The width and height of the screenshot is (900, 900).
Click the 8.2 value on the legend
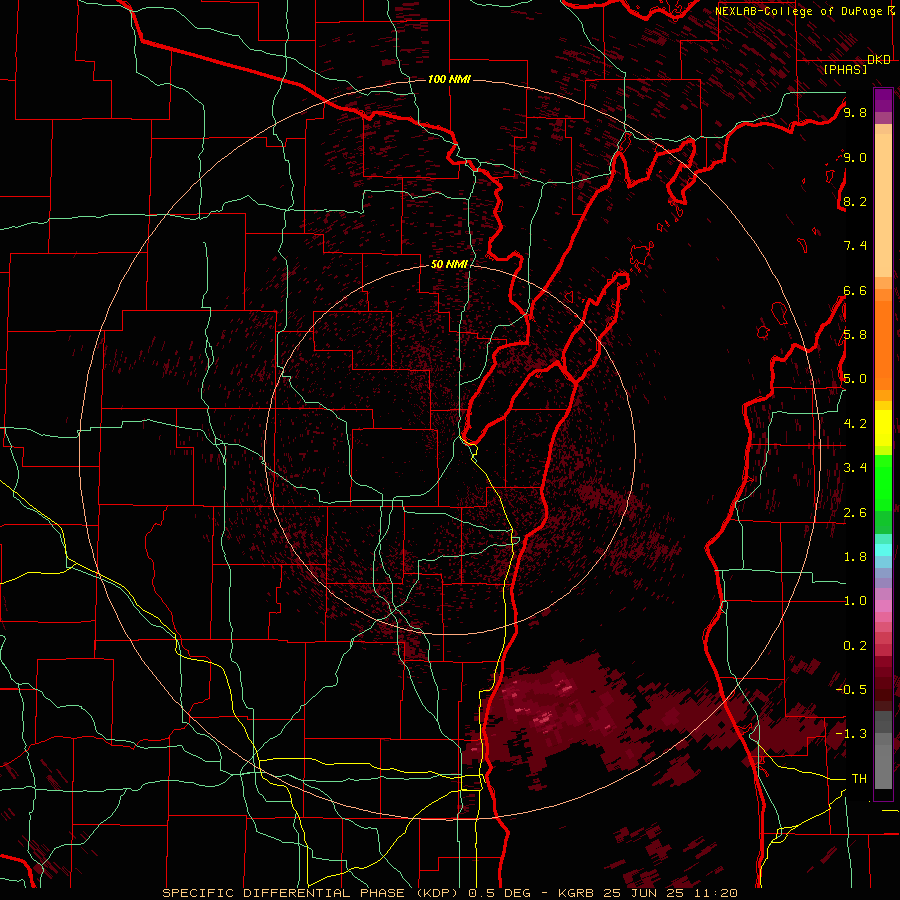[855, 201]
